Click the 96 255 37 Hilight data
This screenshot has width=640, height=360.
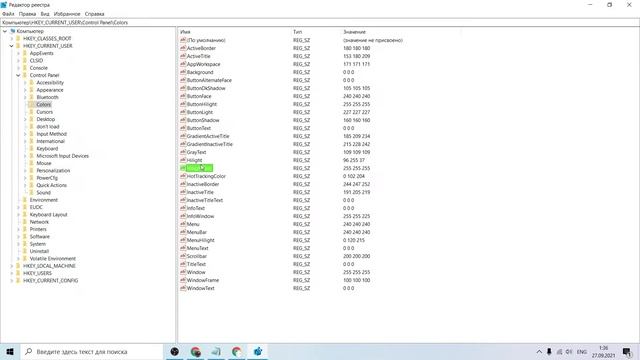(x=353, y=160)
